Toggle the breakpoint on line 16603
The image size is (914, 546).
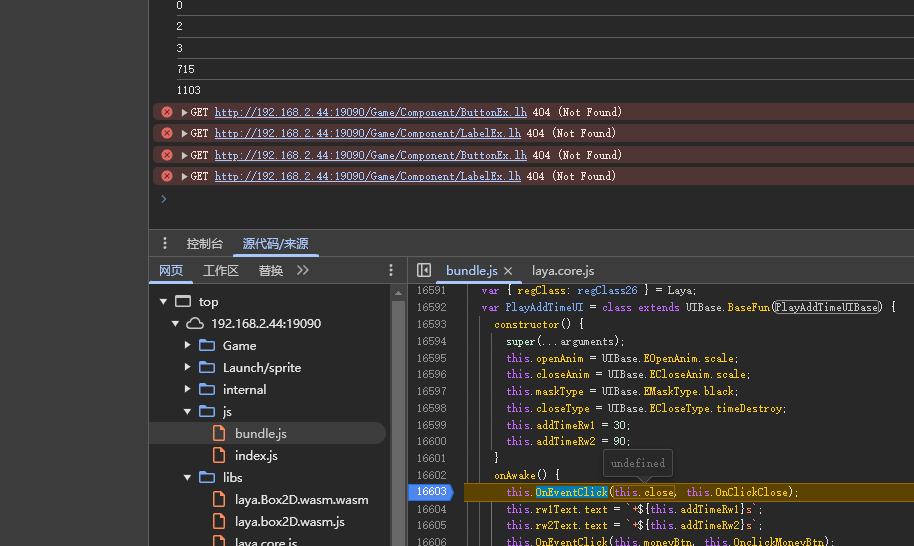point(431,492)
